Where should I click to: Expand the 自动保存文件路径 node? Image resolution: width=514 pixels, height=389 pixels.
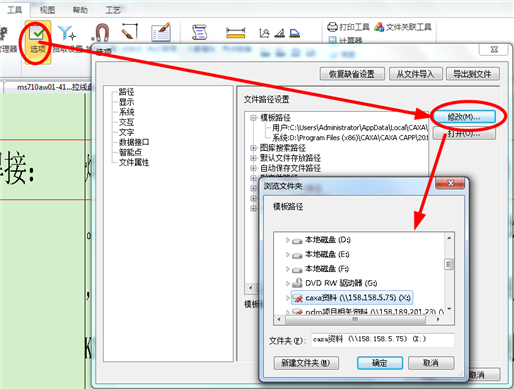point(253,168)
